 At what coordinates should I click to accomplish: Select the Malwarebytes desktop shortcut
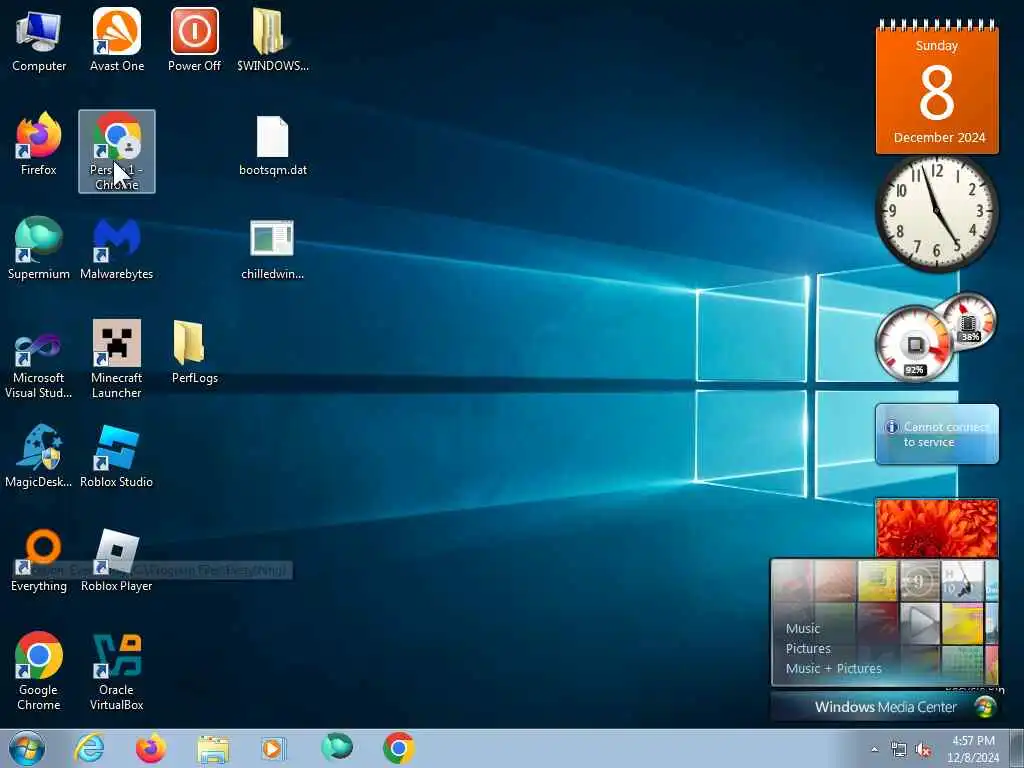tap(117, 248)
